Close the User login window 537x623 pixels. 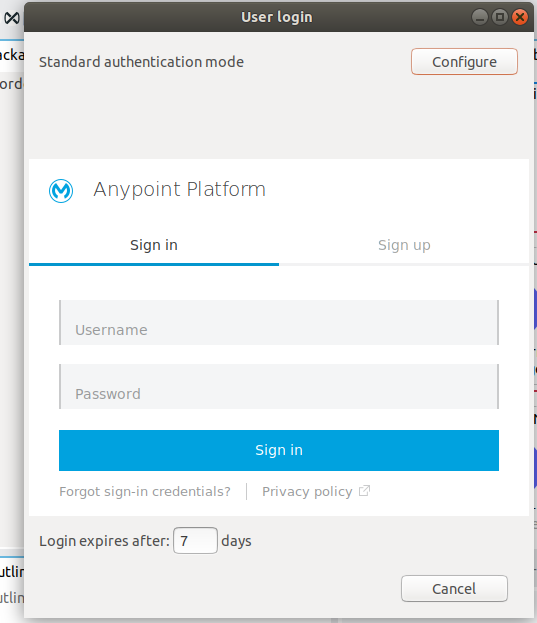pos(520,17)
